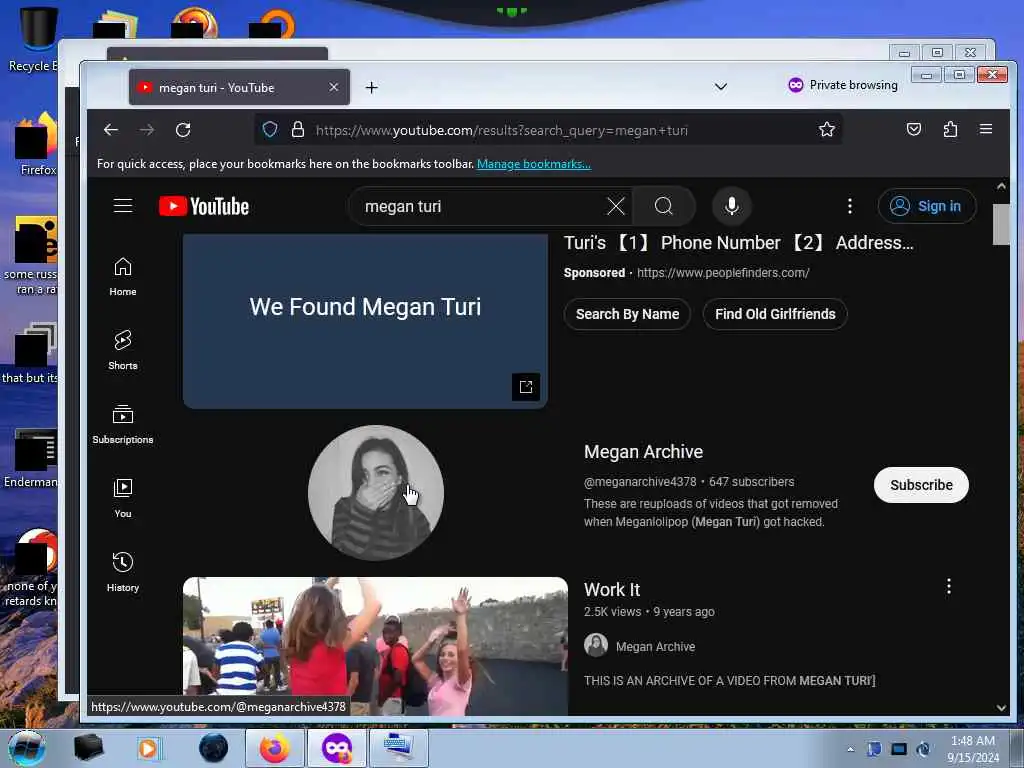Start voice search with the microphone
This screenshot has width=1024, height=768.
click(731, 206)
